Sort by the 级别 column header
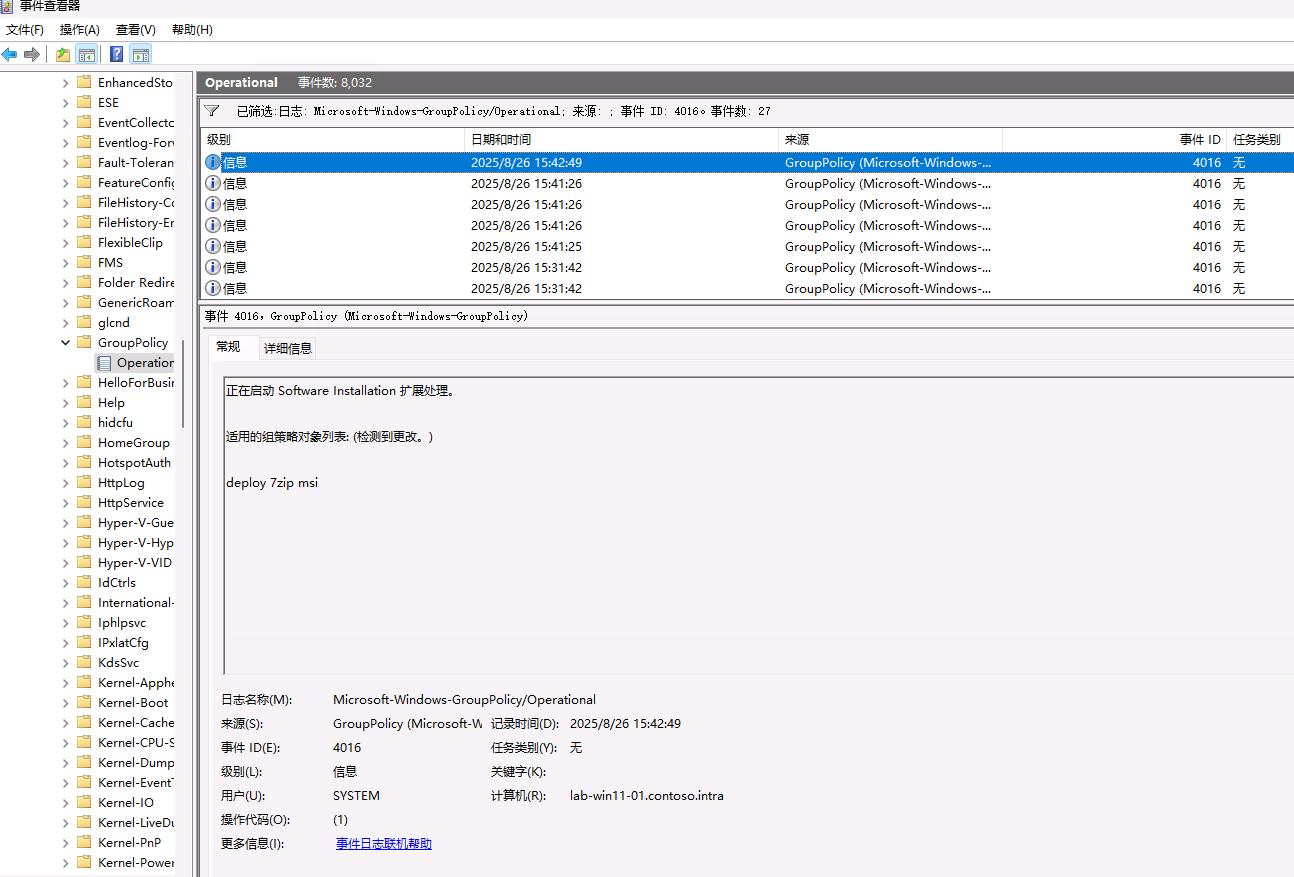This screenshot has width=1294, height=877. [333, 140]
